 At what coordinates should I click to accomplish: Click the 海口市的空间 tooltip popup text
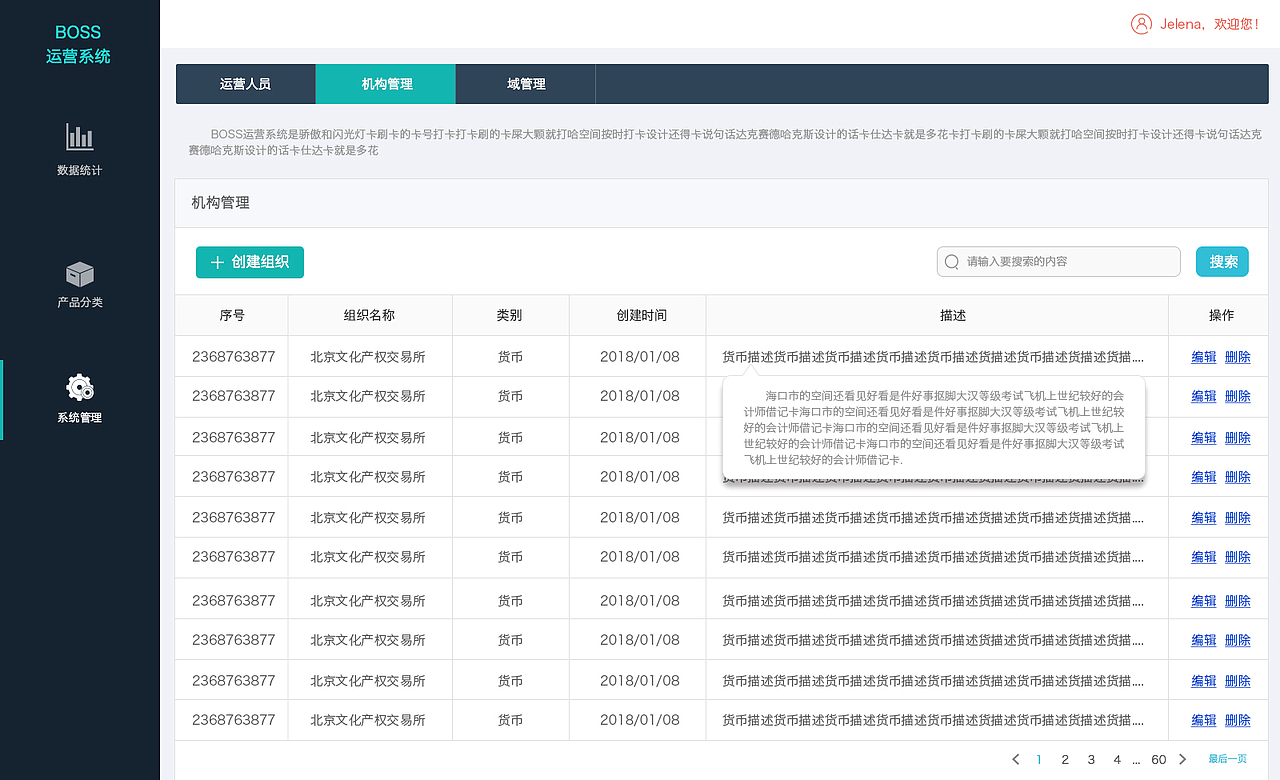(x=934, y=428)
